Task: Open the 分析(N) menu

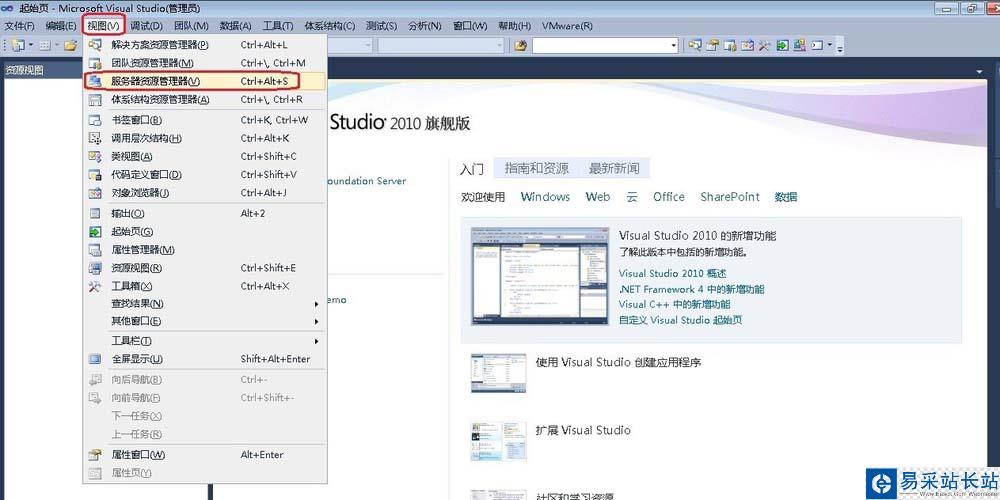Action: (425, 26)
